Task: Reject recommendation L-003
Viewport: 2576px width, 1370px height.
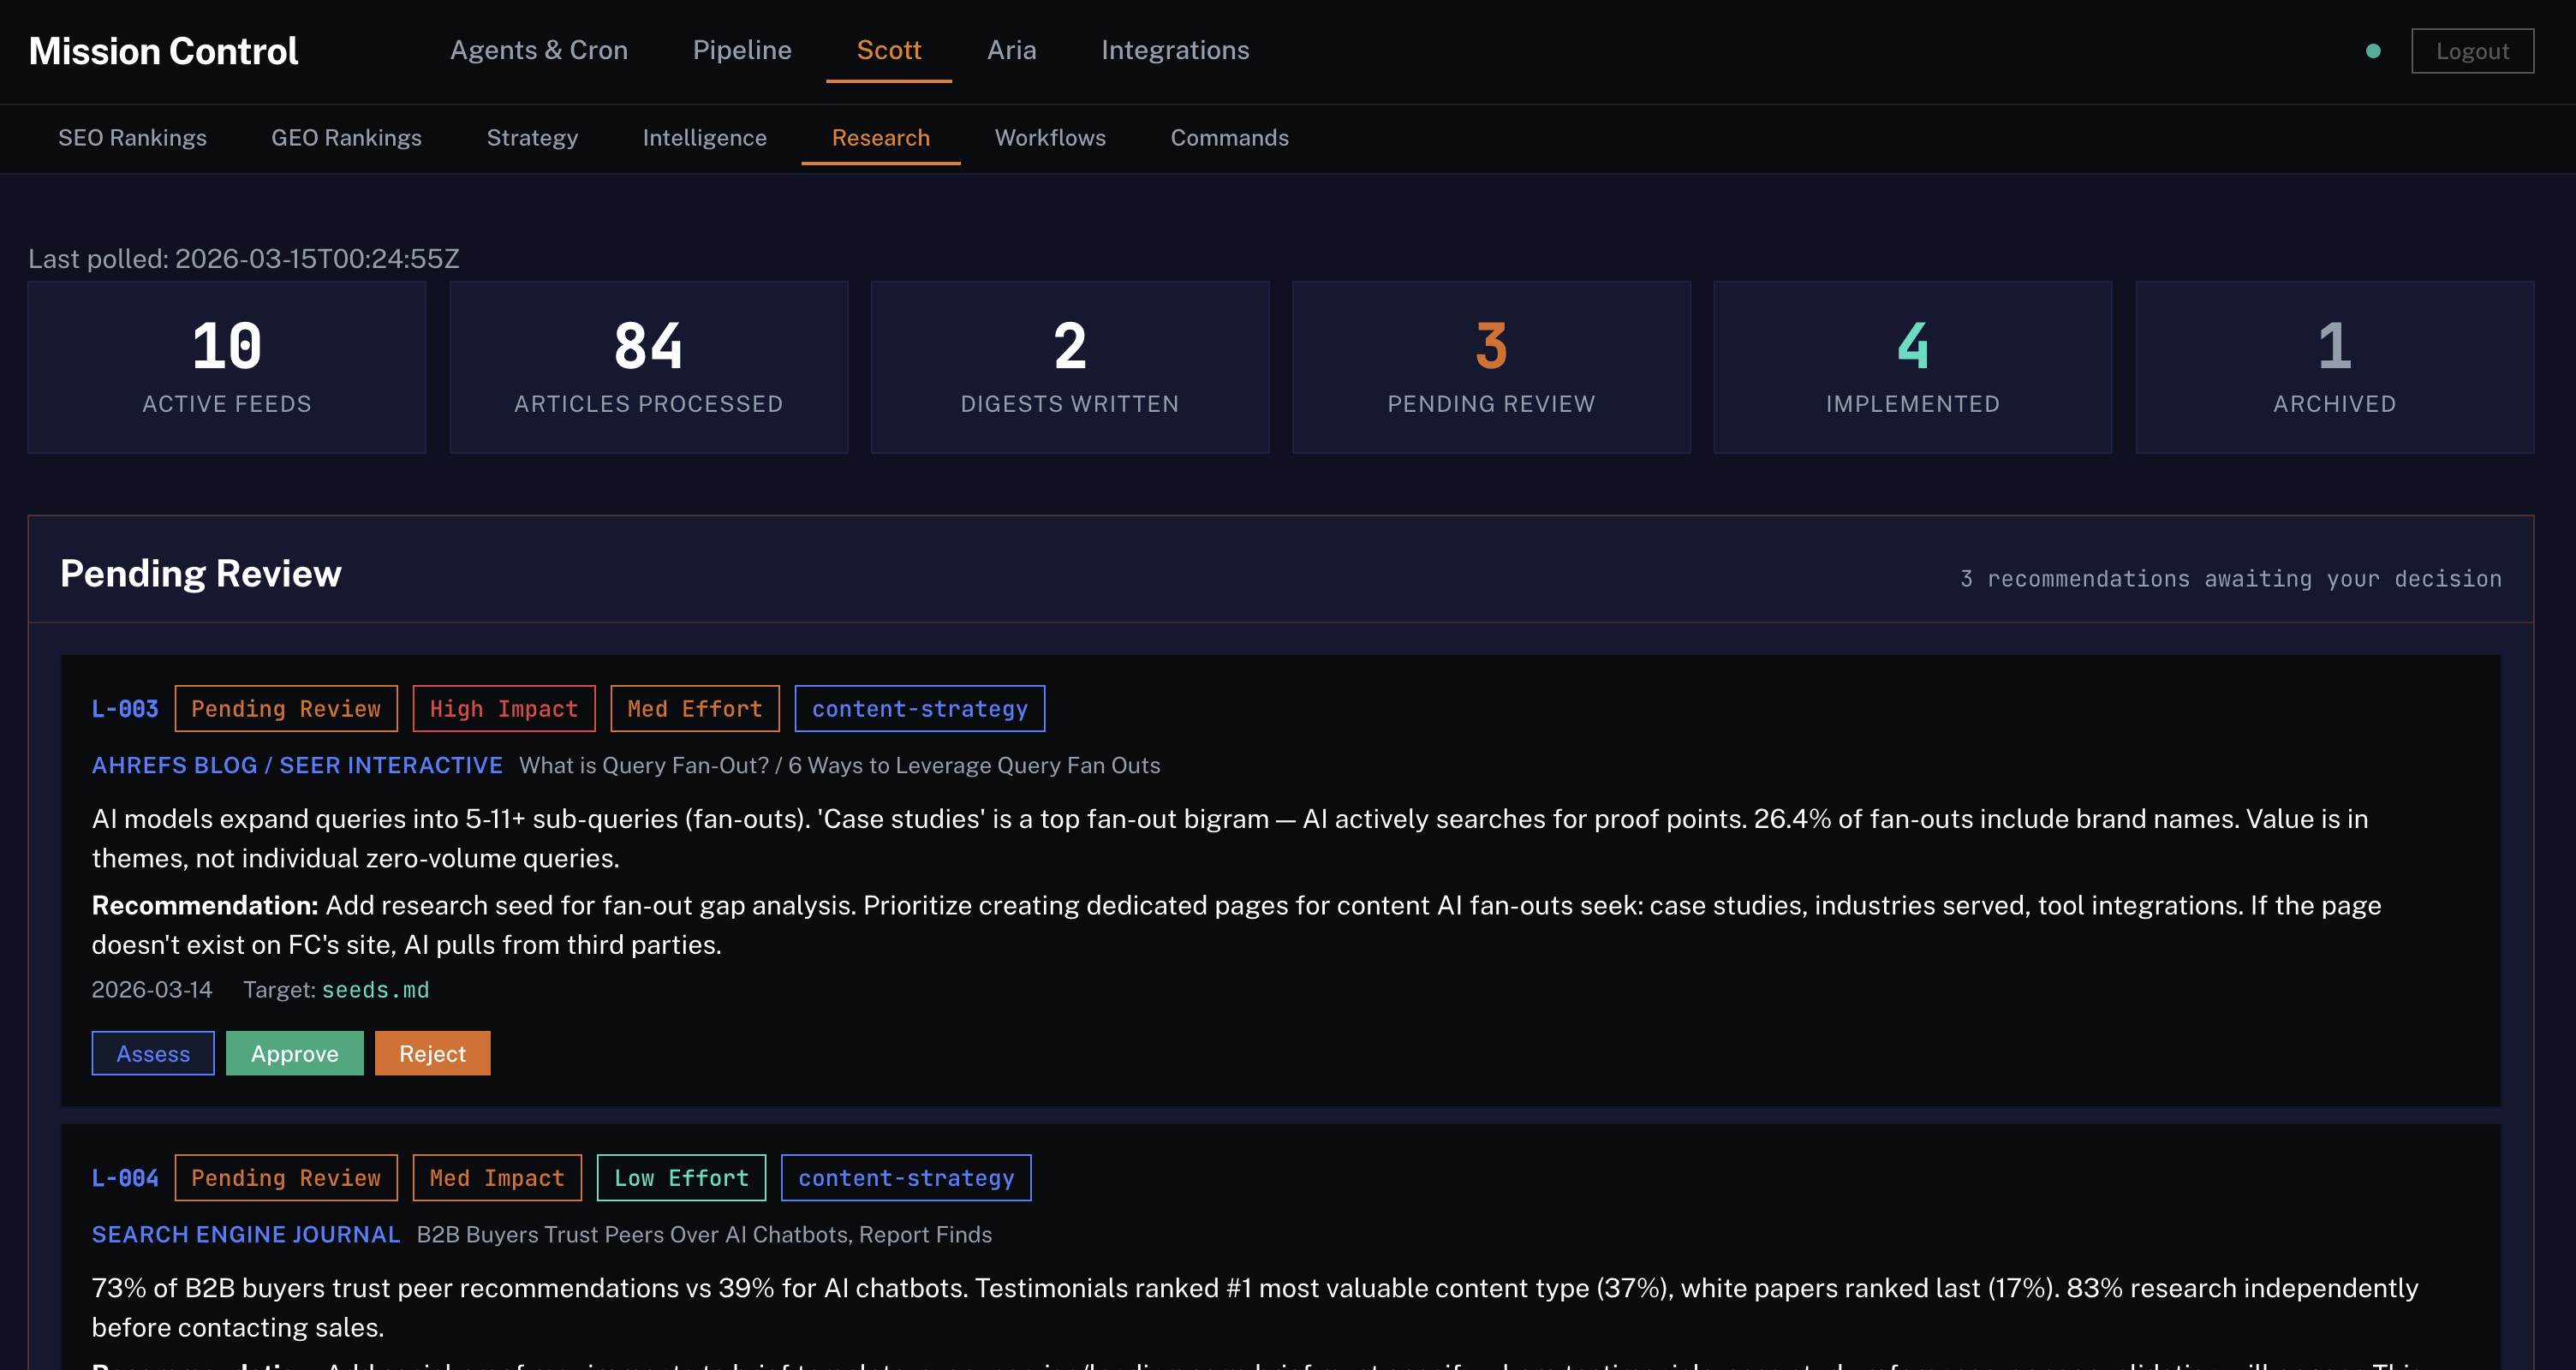Action: 432,1053
